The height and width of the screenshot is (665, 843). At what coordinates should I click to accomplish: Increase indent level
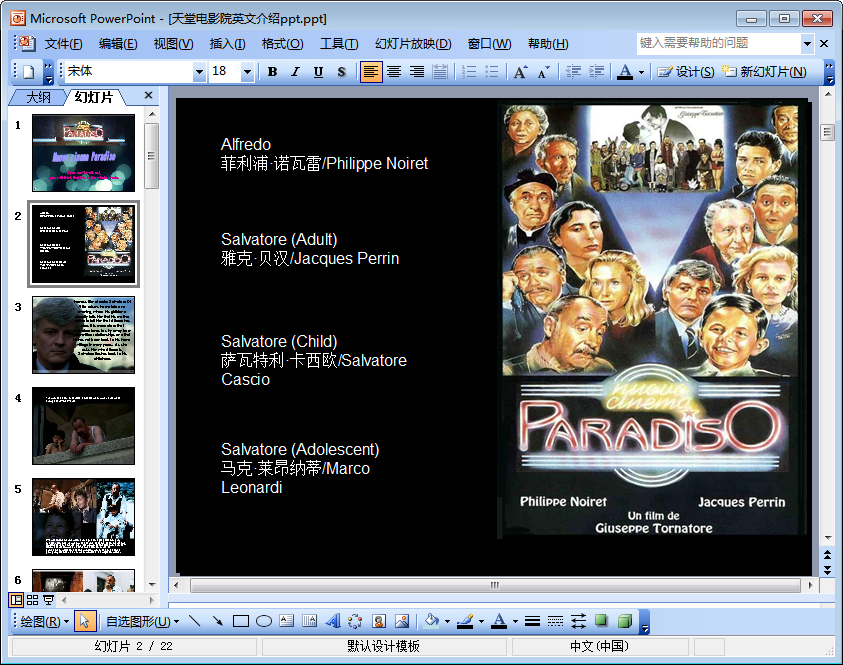pos(596,71)
